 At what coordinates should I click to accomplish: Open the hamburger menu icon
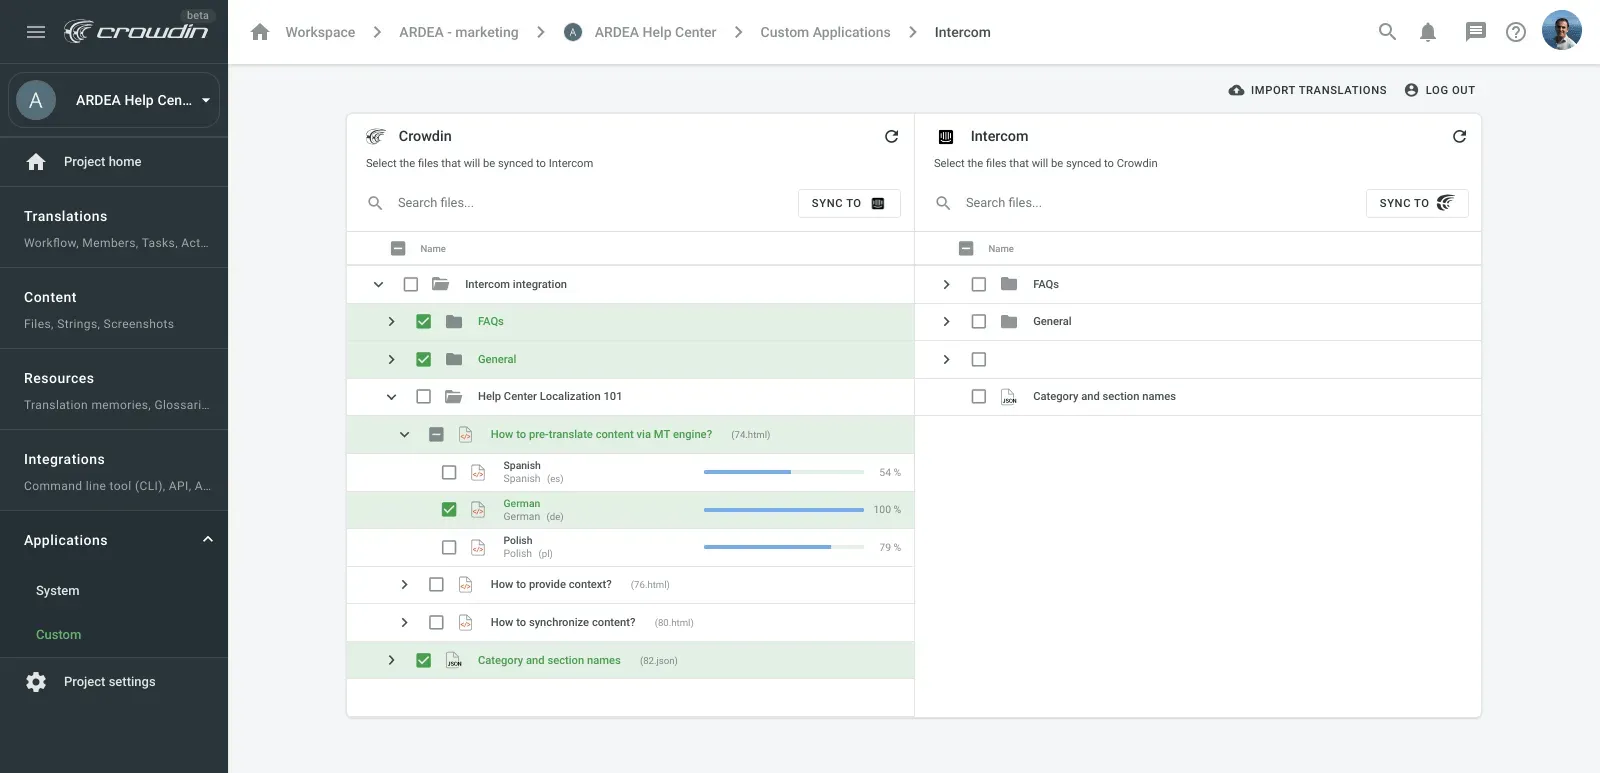coord(36,32)
